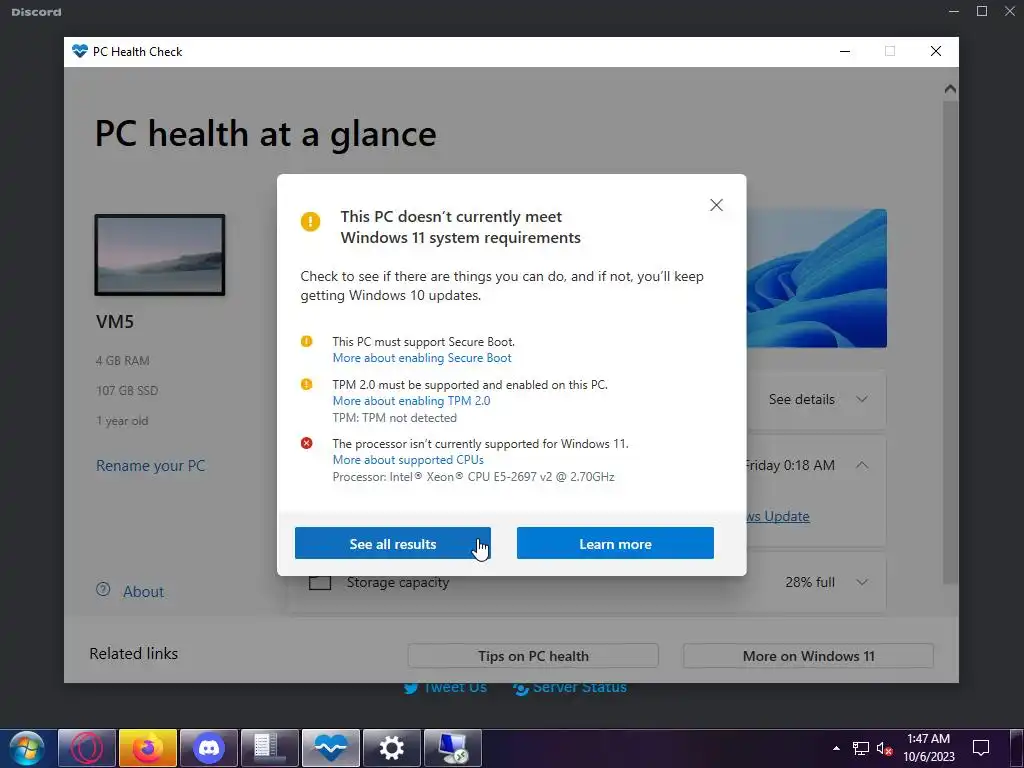
Task: Open the notification center icon
Action: [981, 748]
